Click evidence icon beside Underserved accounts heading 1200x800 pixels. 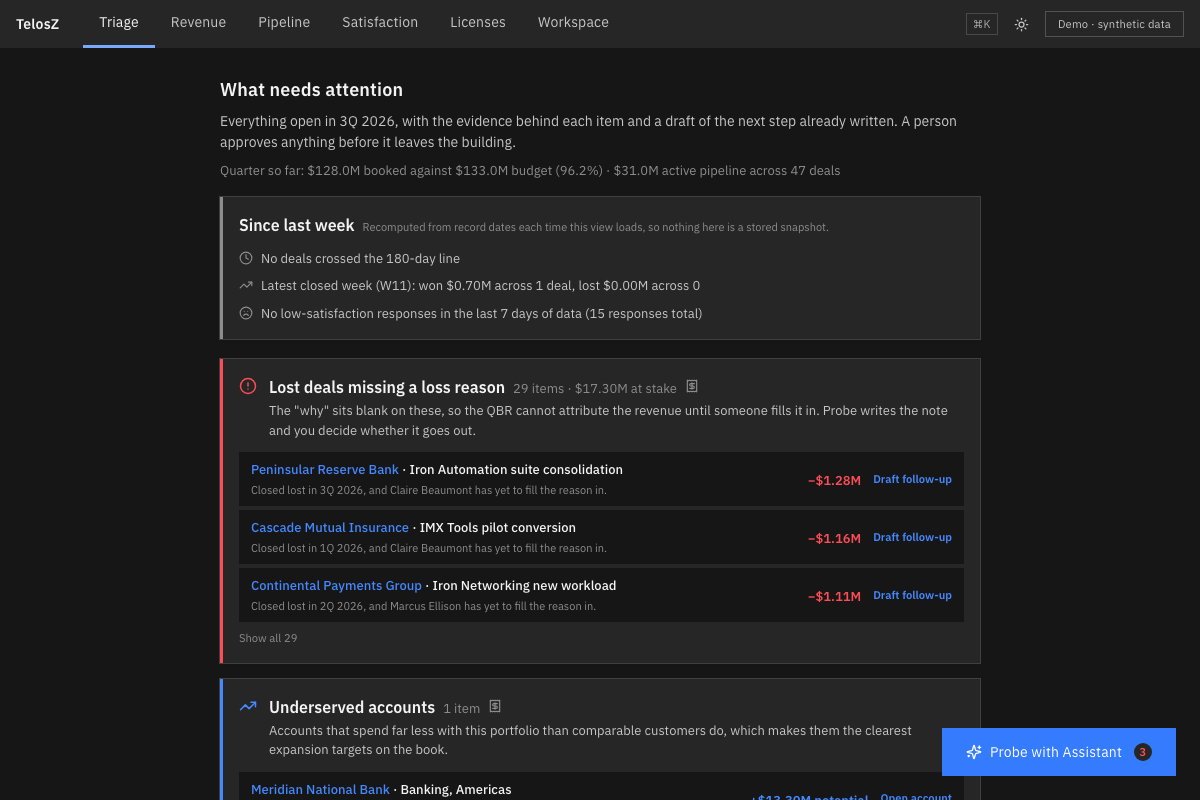click(x=495, y=707)
